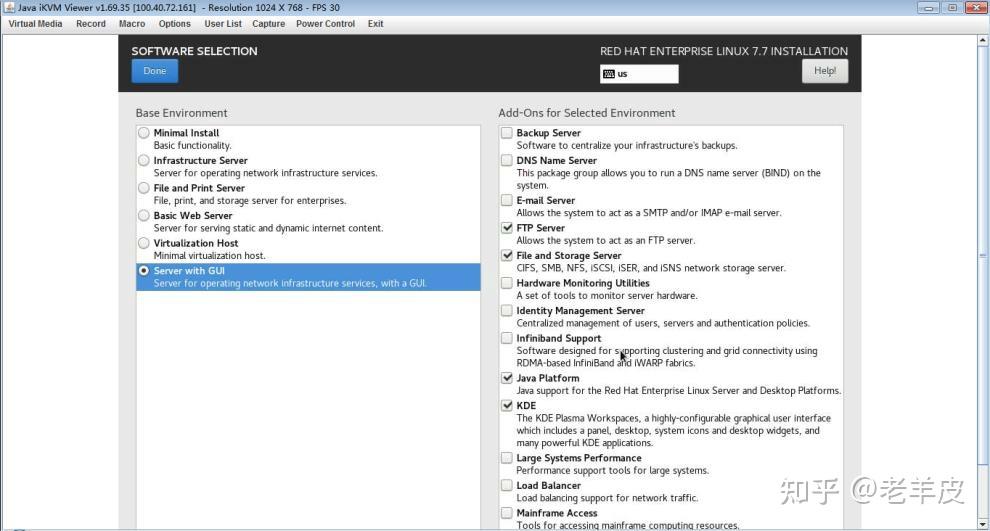Click the Software to centralize backups description

(627, 145)
